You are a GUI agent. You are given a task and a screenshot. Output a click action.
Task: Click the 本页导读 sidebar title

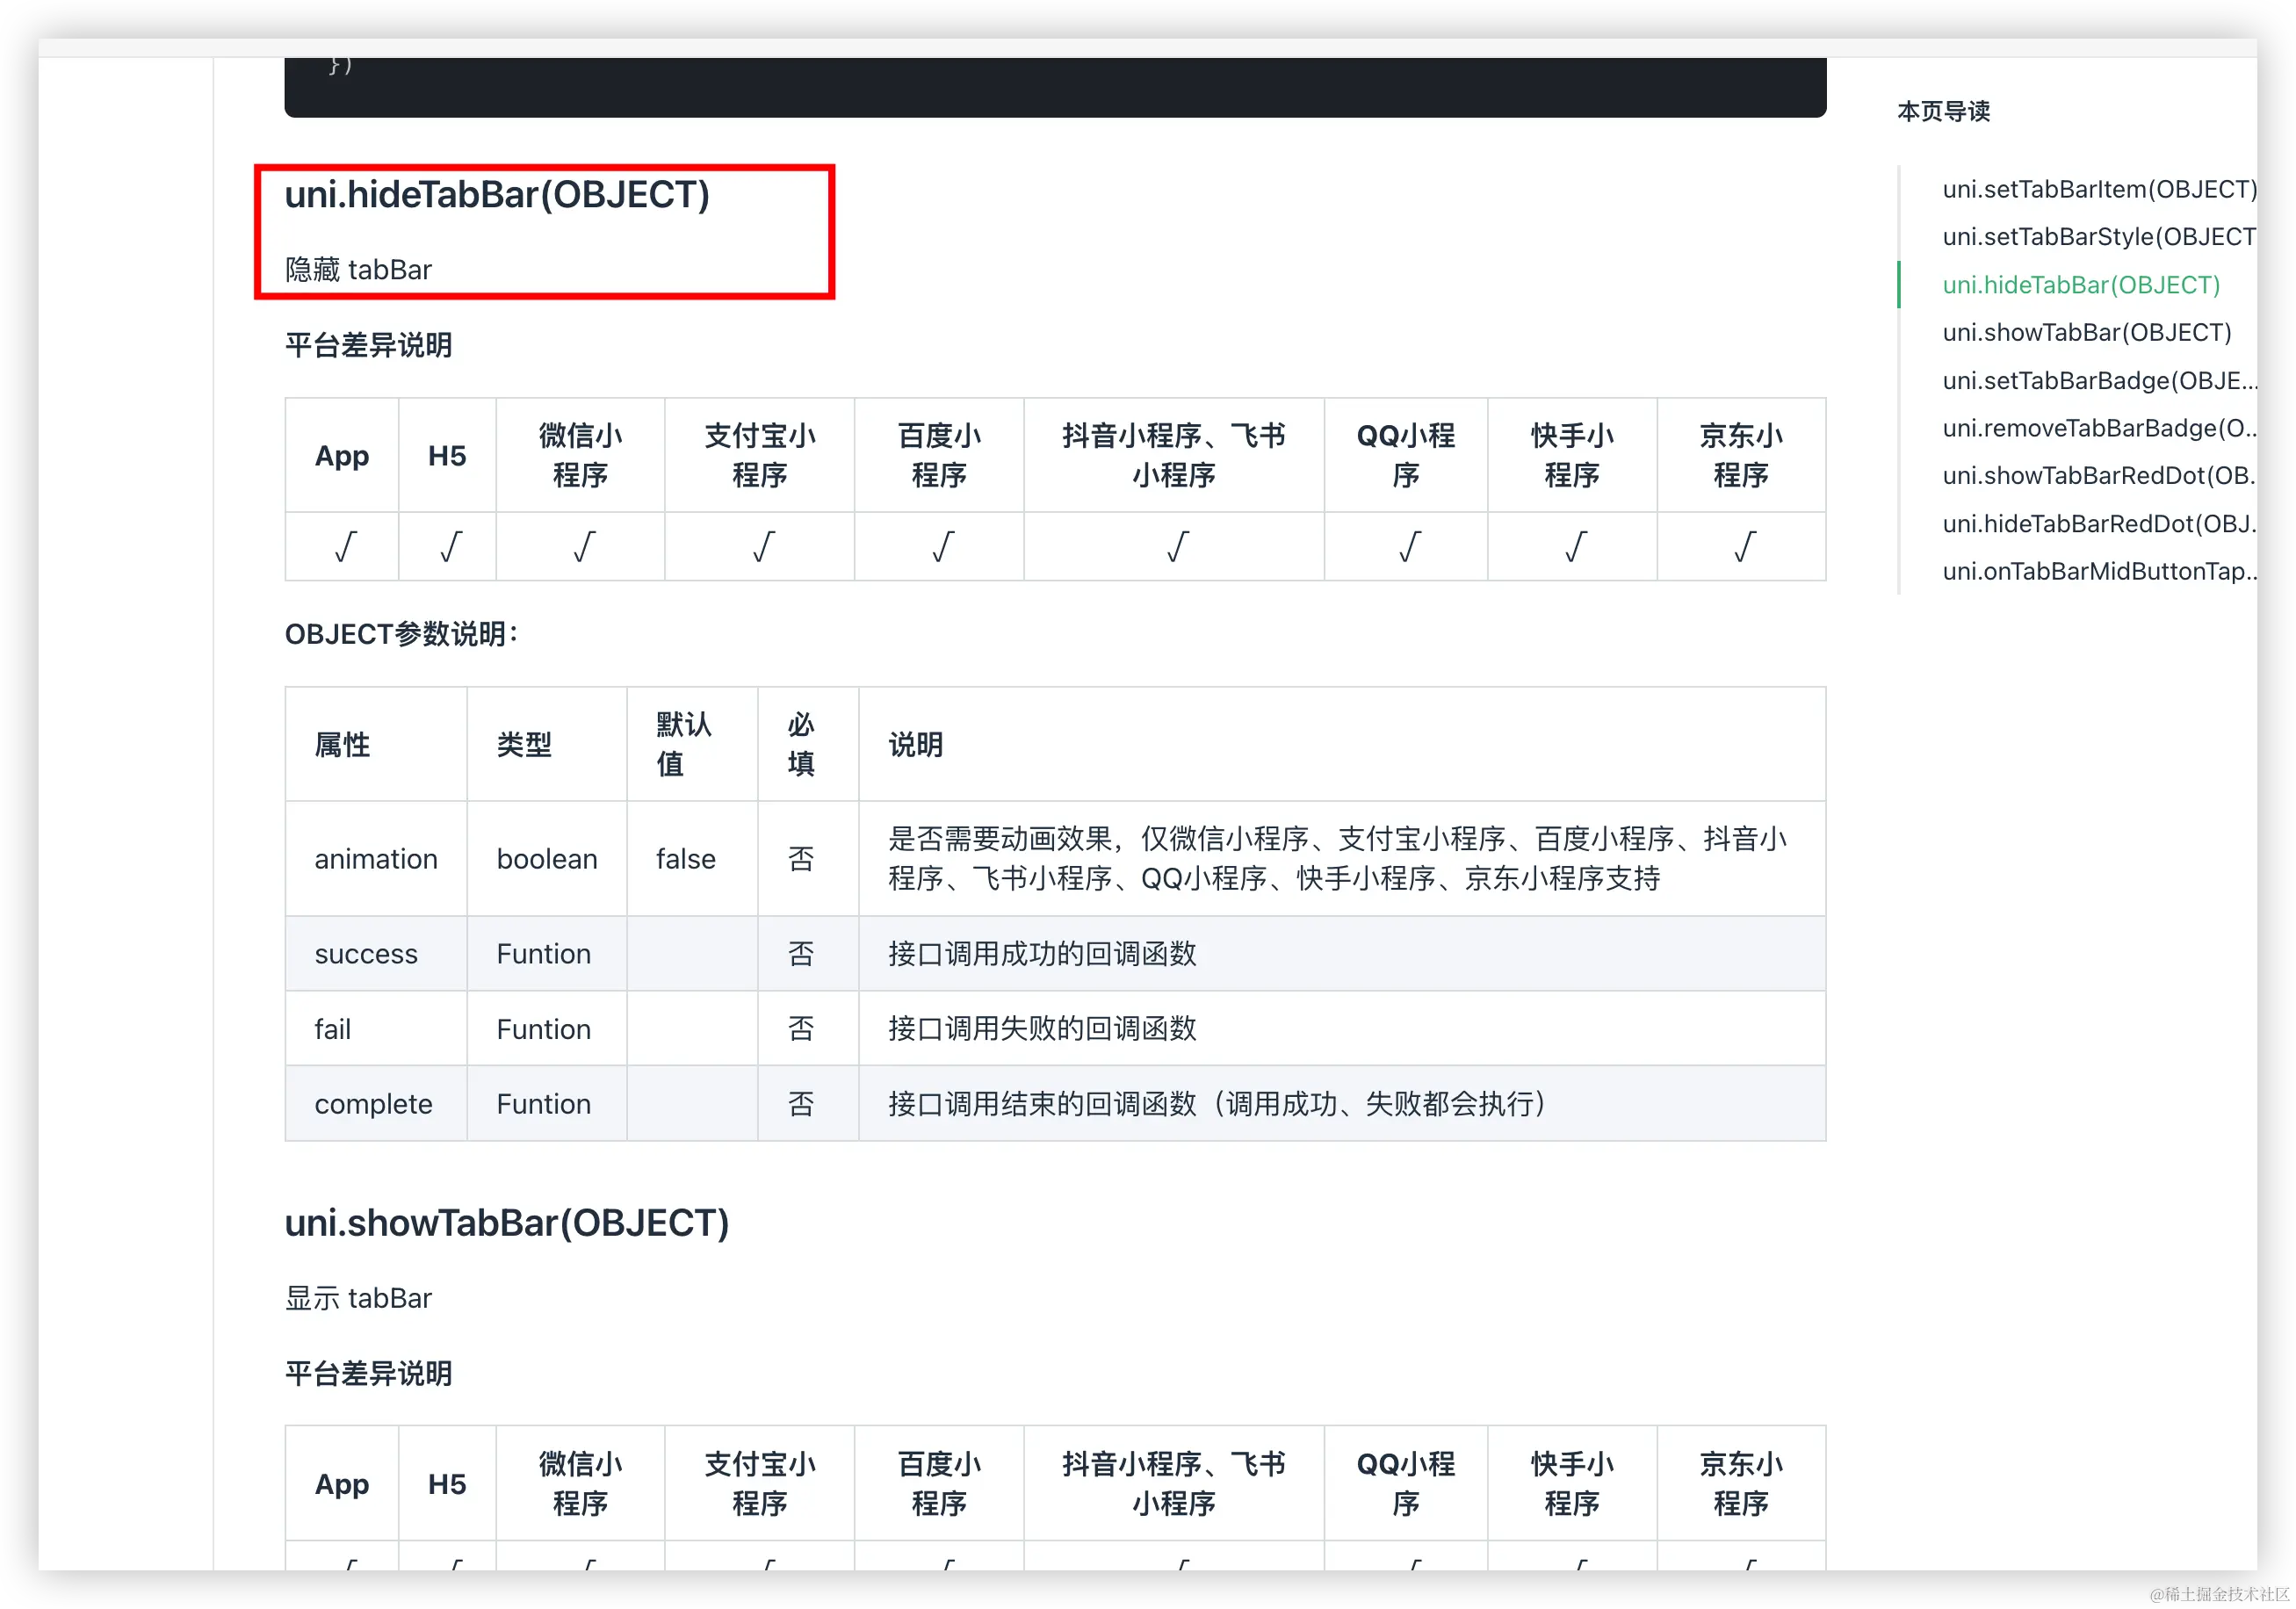click(1943, 111)
